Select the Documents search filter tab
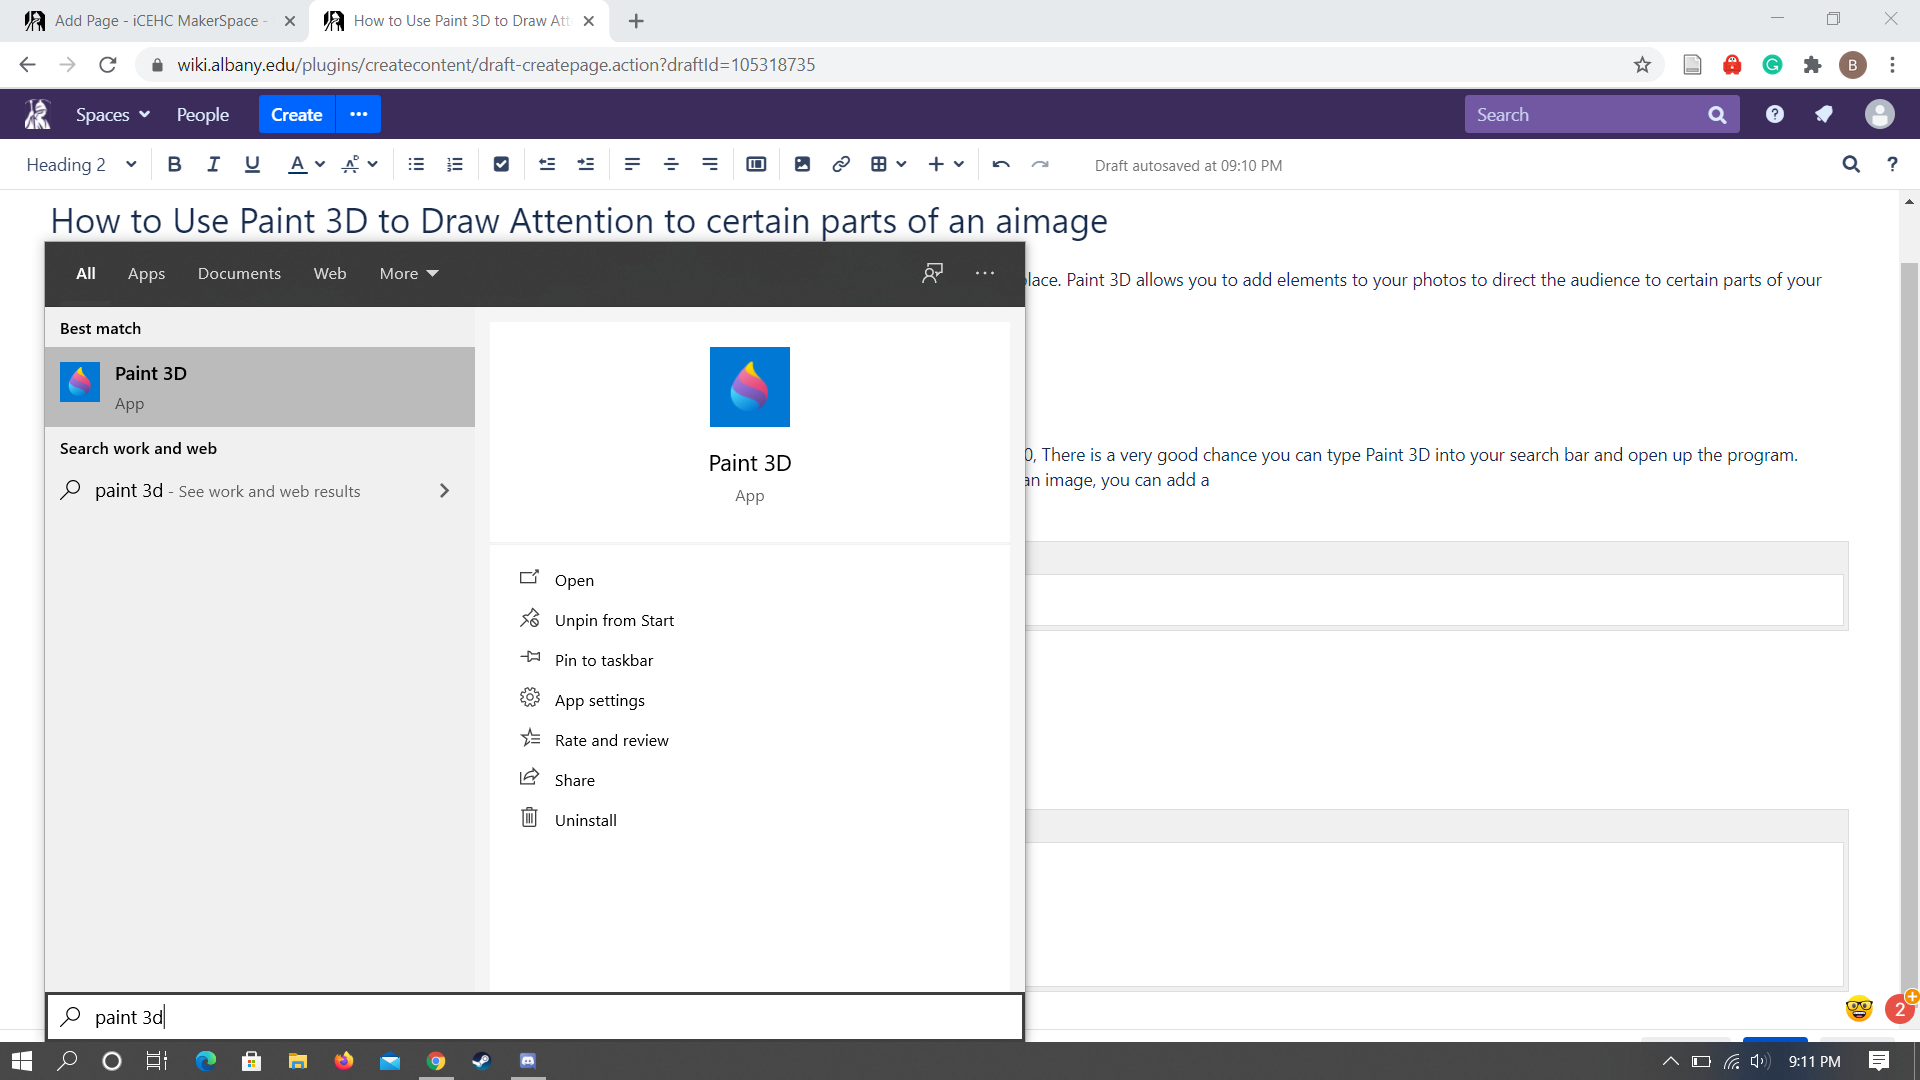 tap(239, 273)
